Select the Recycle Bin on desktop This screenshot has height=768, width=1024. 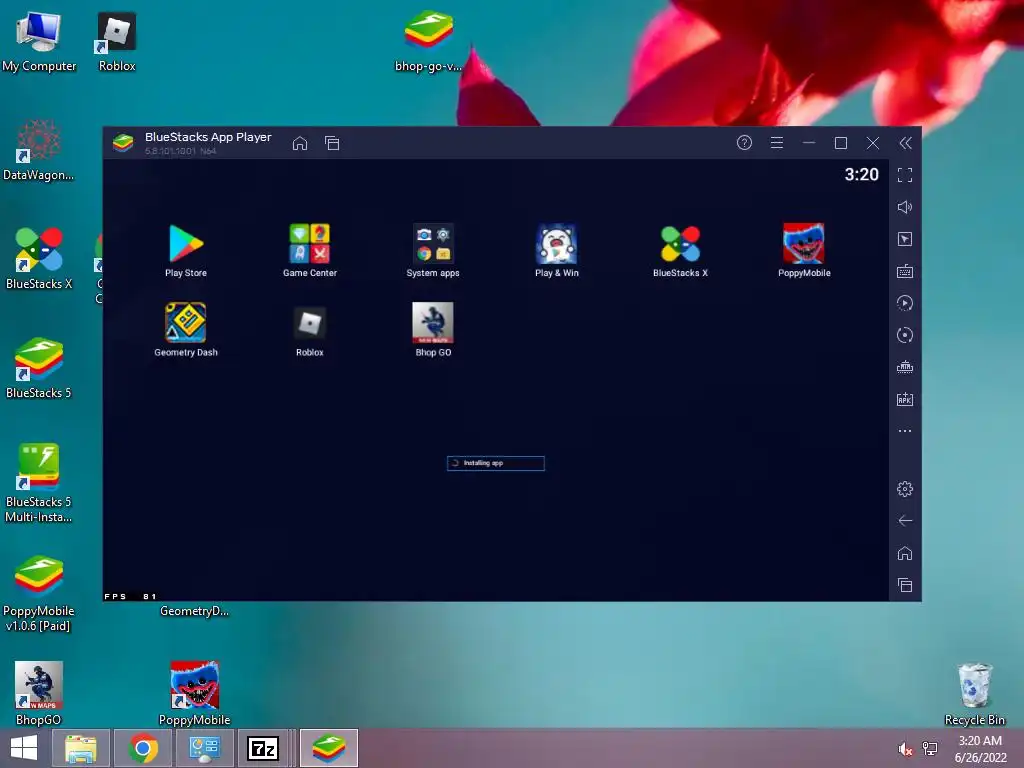pyautogui.click(x=974, y=694)
